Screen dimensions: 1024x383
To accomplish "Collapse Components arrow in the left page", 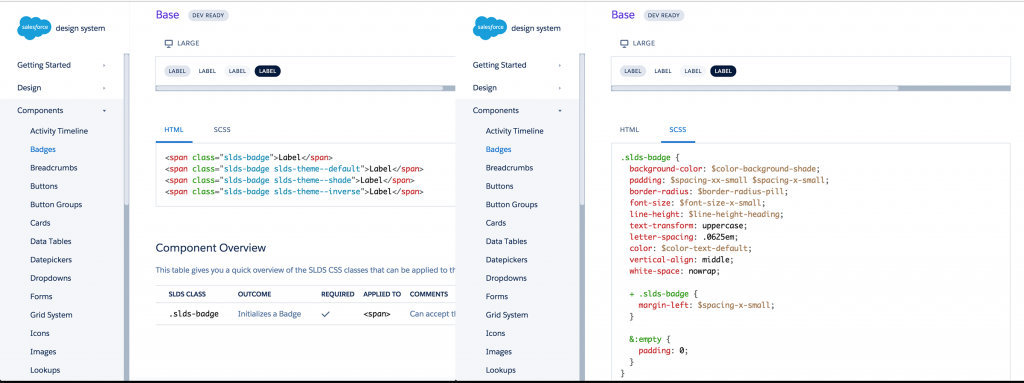I will click(104, 110).
